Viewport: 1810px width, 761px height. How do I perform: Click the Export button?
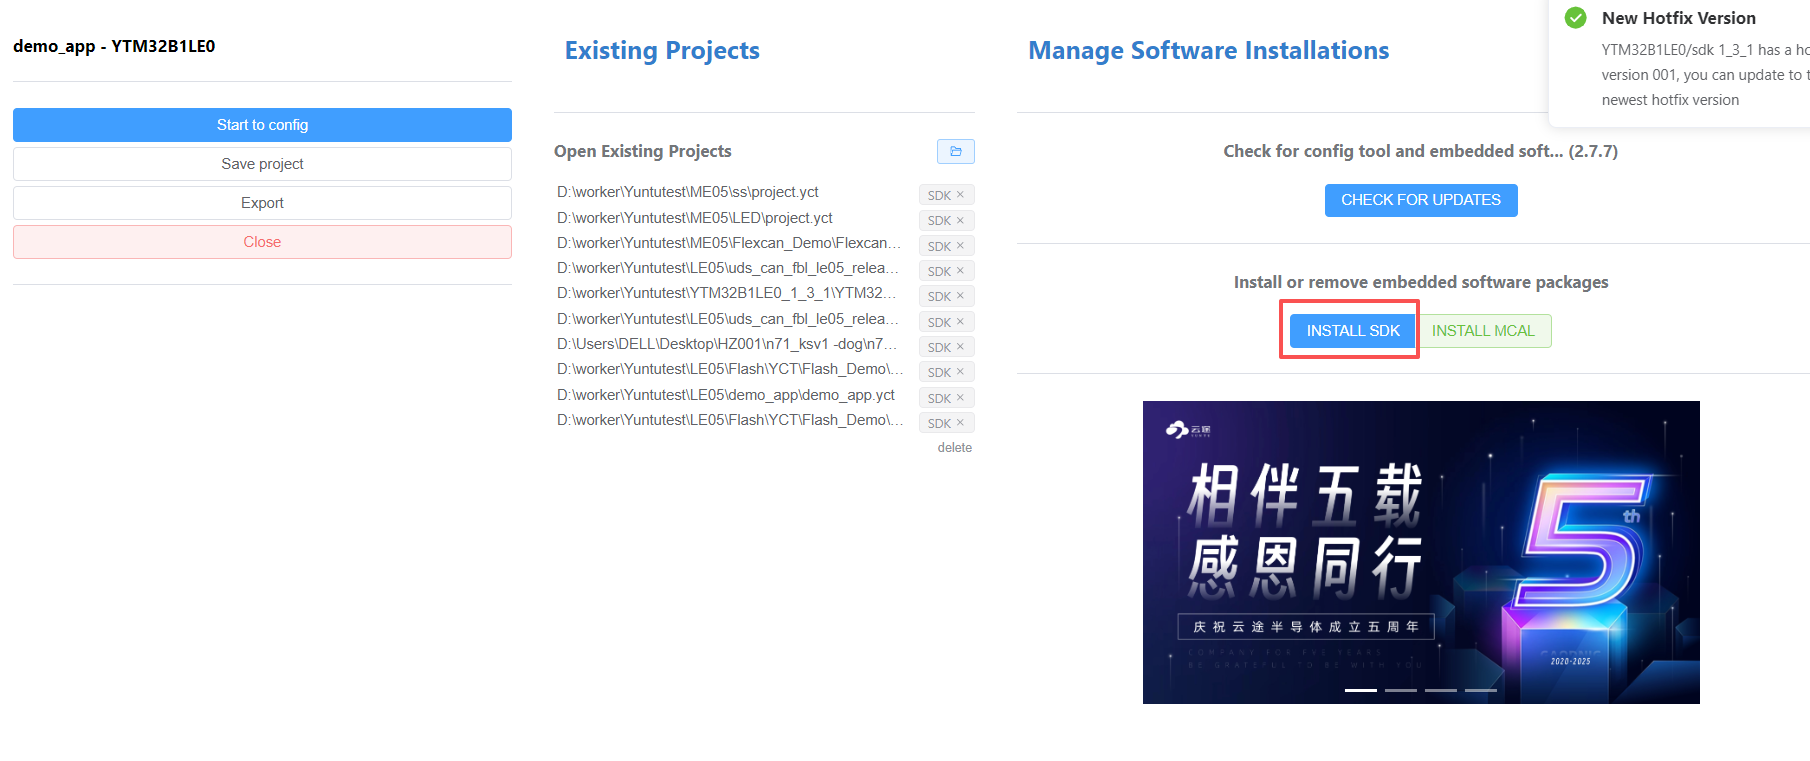[x=262, y=203]
